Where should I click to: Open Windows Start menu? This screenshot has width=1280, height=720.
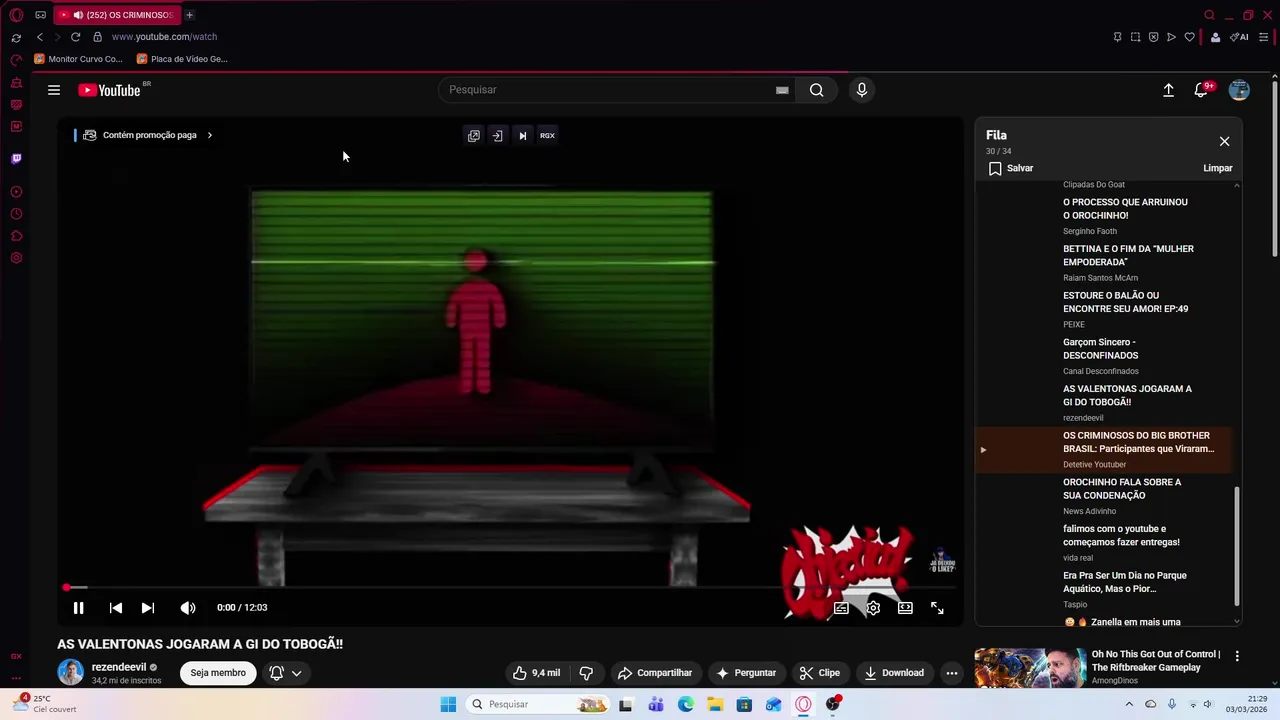(448, 704)
